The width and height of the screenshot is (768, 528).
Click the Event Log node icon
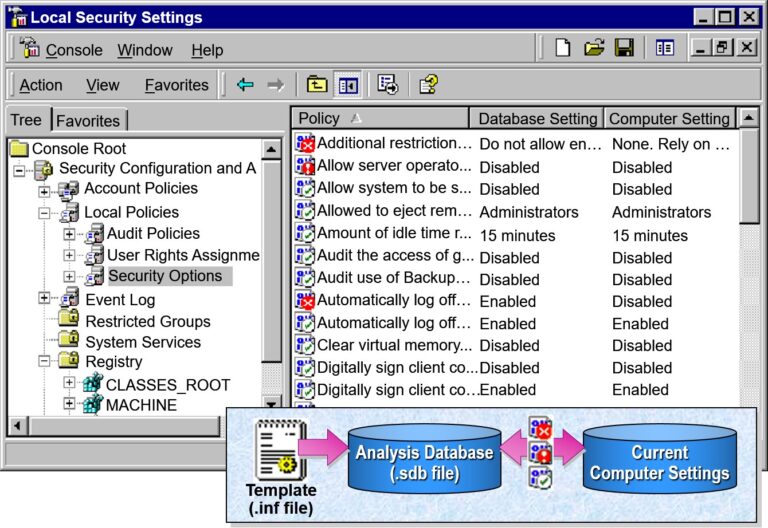pyautogui.click(x=69, y=298)
